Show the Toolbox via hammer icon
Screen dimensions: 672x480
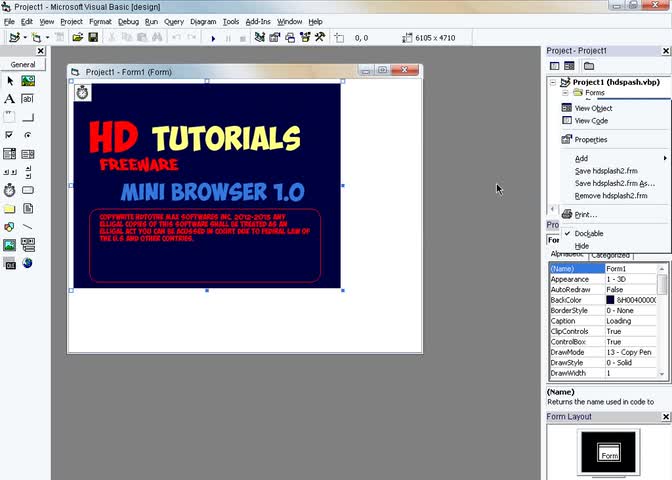click(x=320, y=38)
